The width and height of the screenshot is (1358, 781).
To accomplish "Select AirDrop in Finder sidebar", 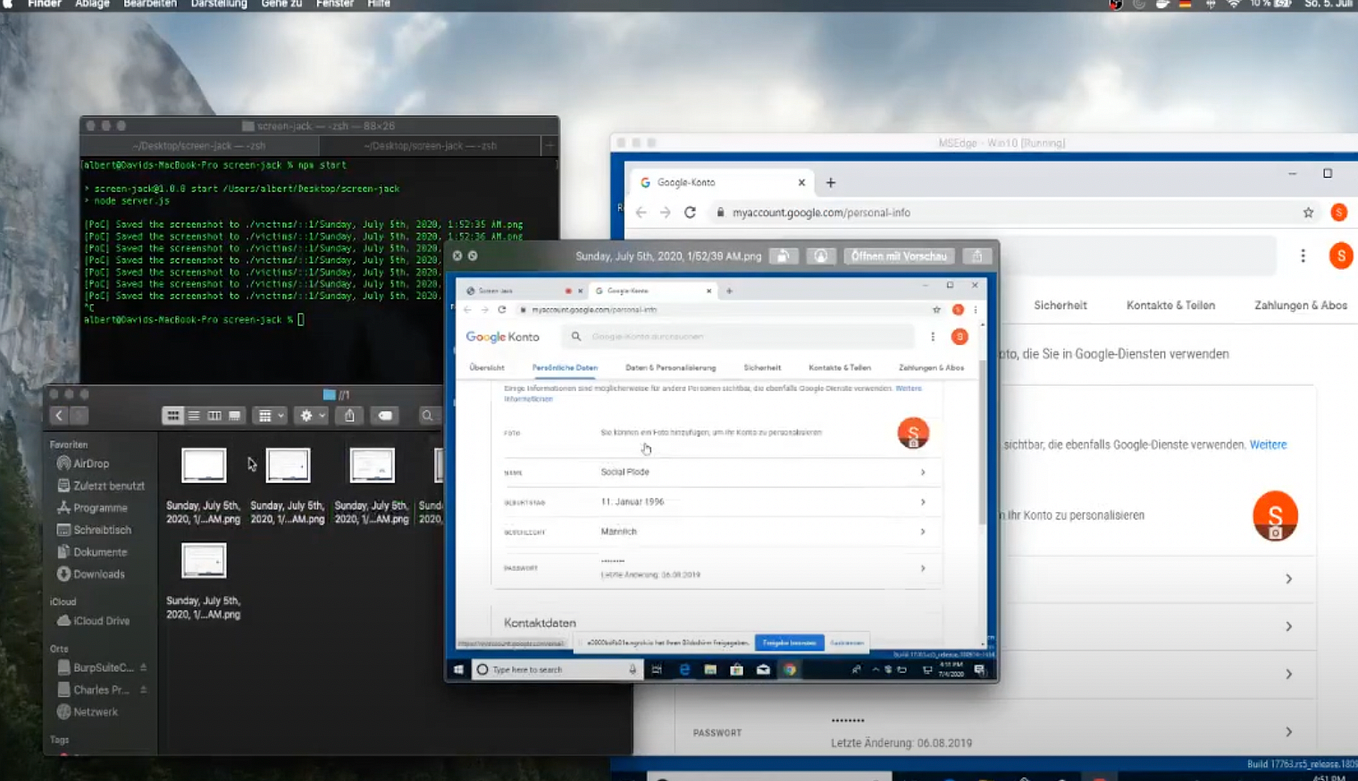I will 84,464.
